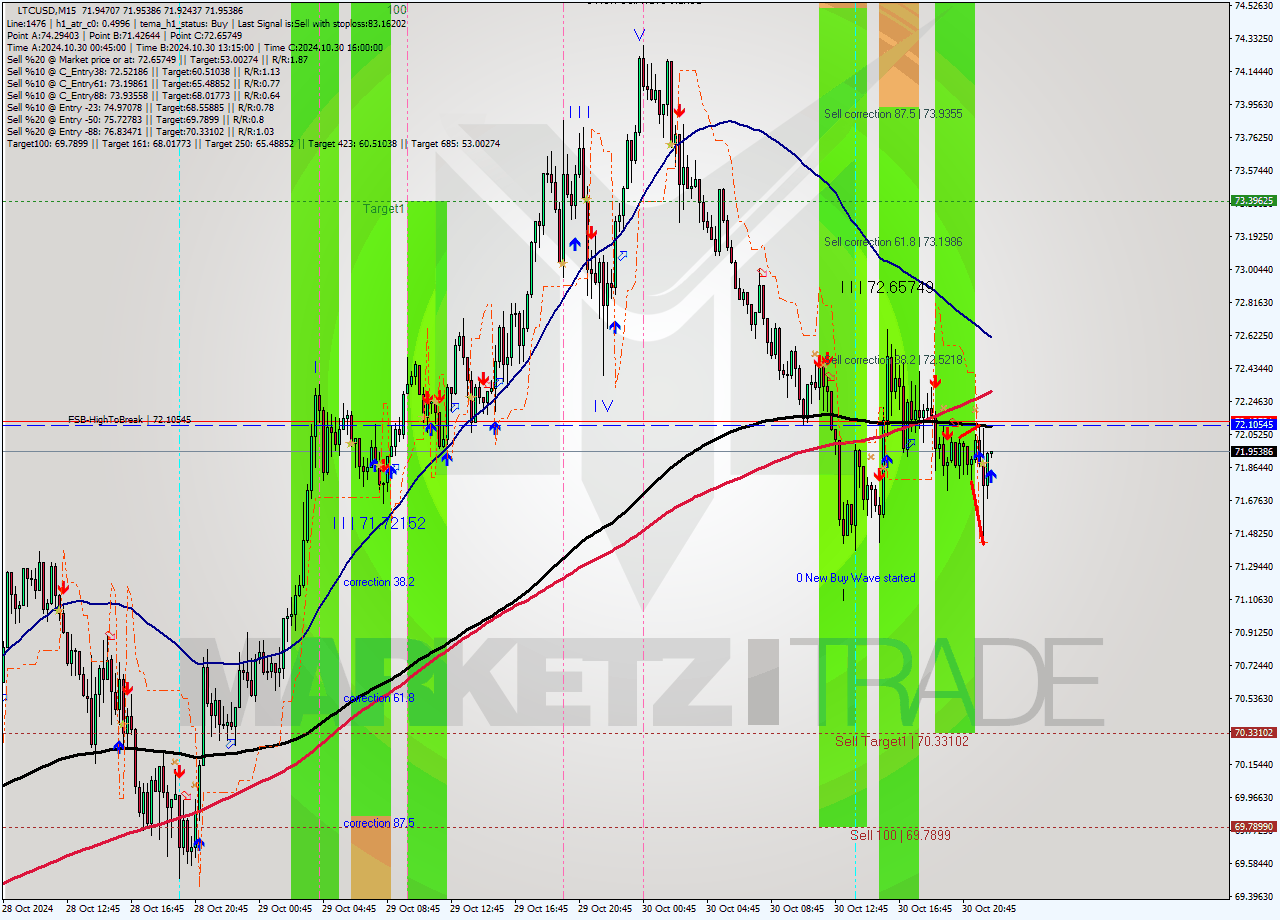Click the blue 'I I I 71.72152' wave label

coord(379,523)
